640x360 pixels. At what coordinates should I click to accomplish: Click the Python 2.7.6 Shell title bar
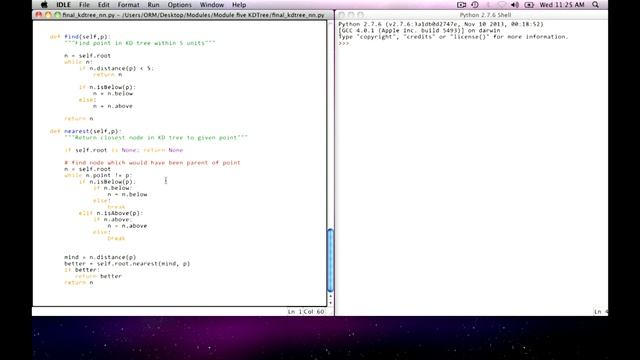[485, 15]
